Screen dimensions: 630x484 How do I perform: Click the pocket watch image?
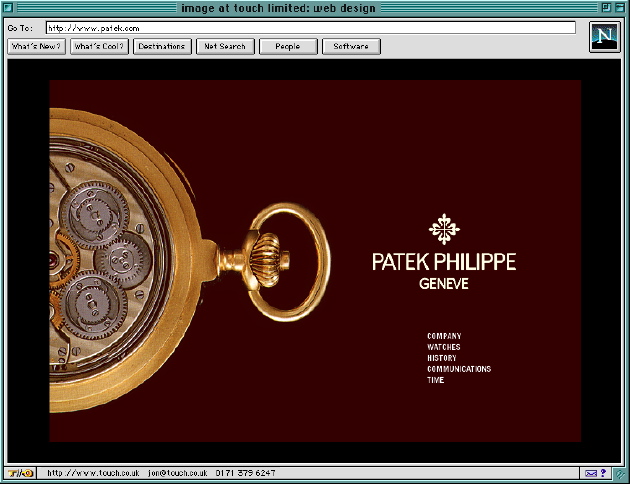point(190,260)
